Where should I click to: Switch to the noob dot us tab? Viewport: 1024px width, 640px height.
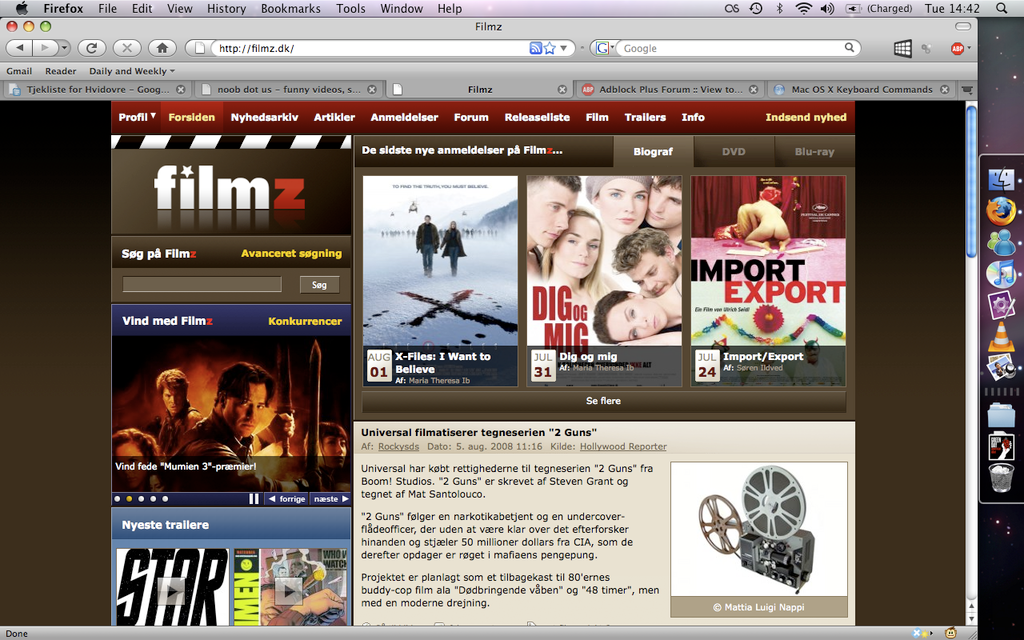click(289, 89)
